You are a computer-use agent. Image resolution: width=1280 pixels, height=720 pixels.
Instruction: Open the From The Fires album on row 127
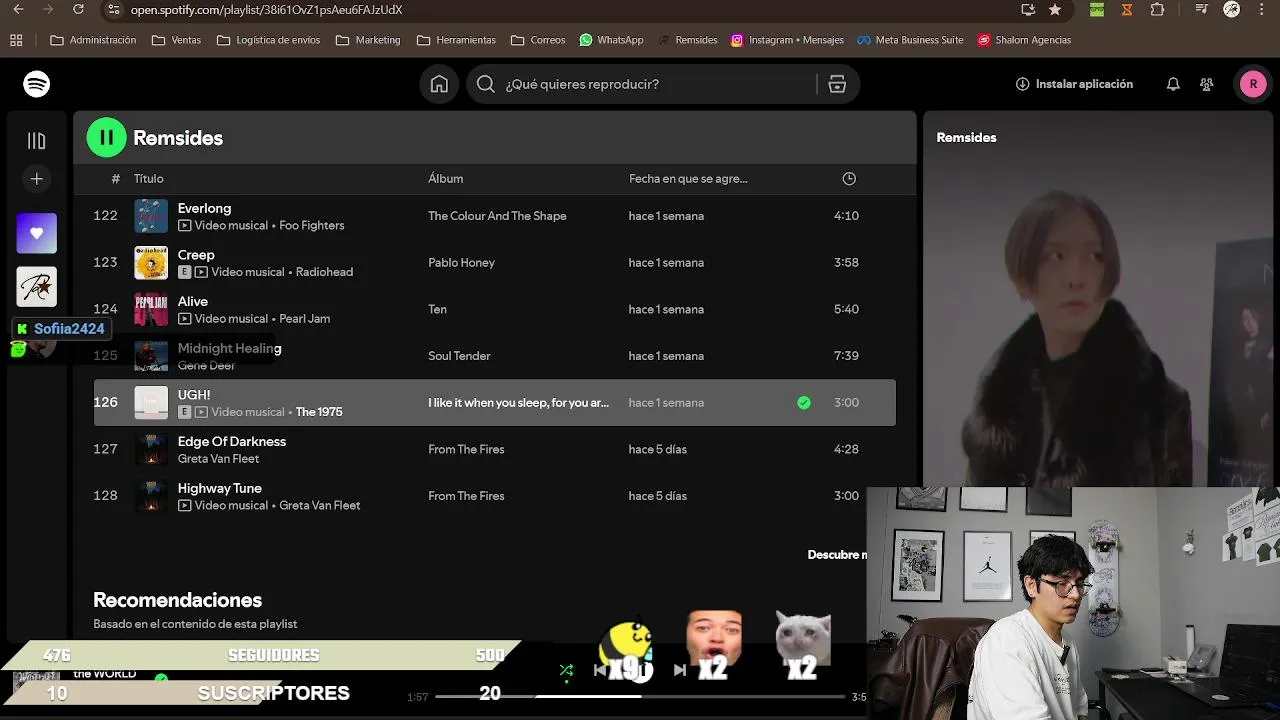pyautogui.click(x=466, y=450)
